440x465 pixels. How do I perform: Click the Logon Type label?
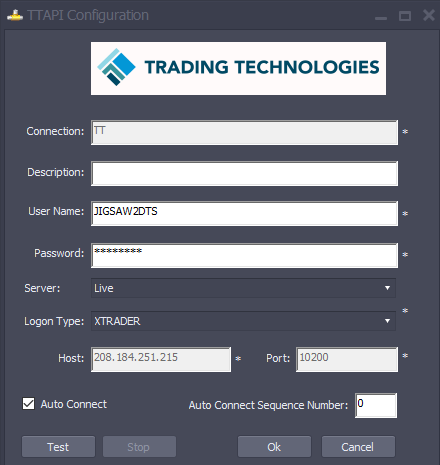tap(54, 322)
